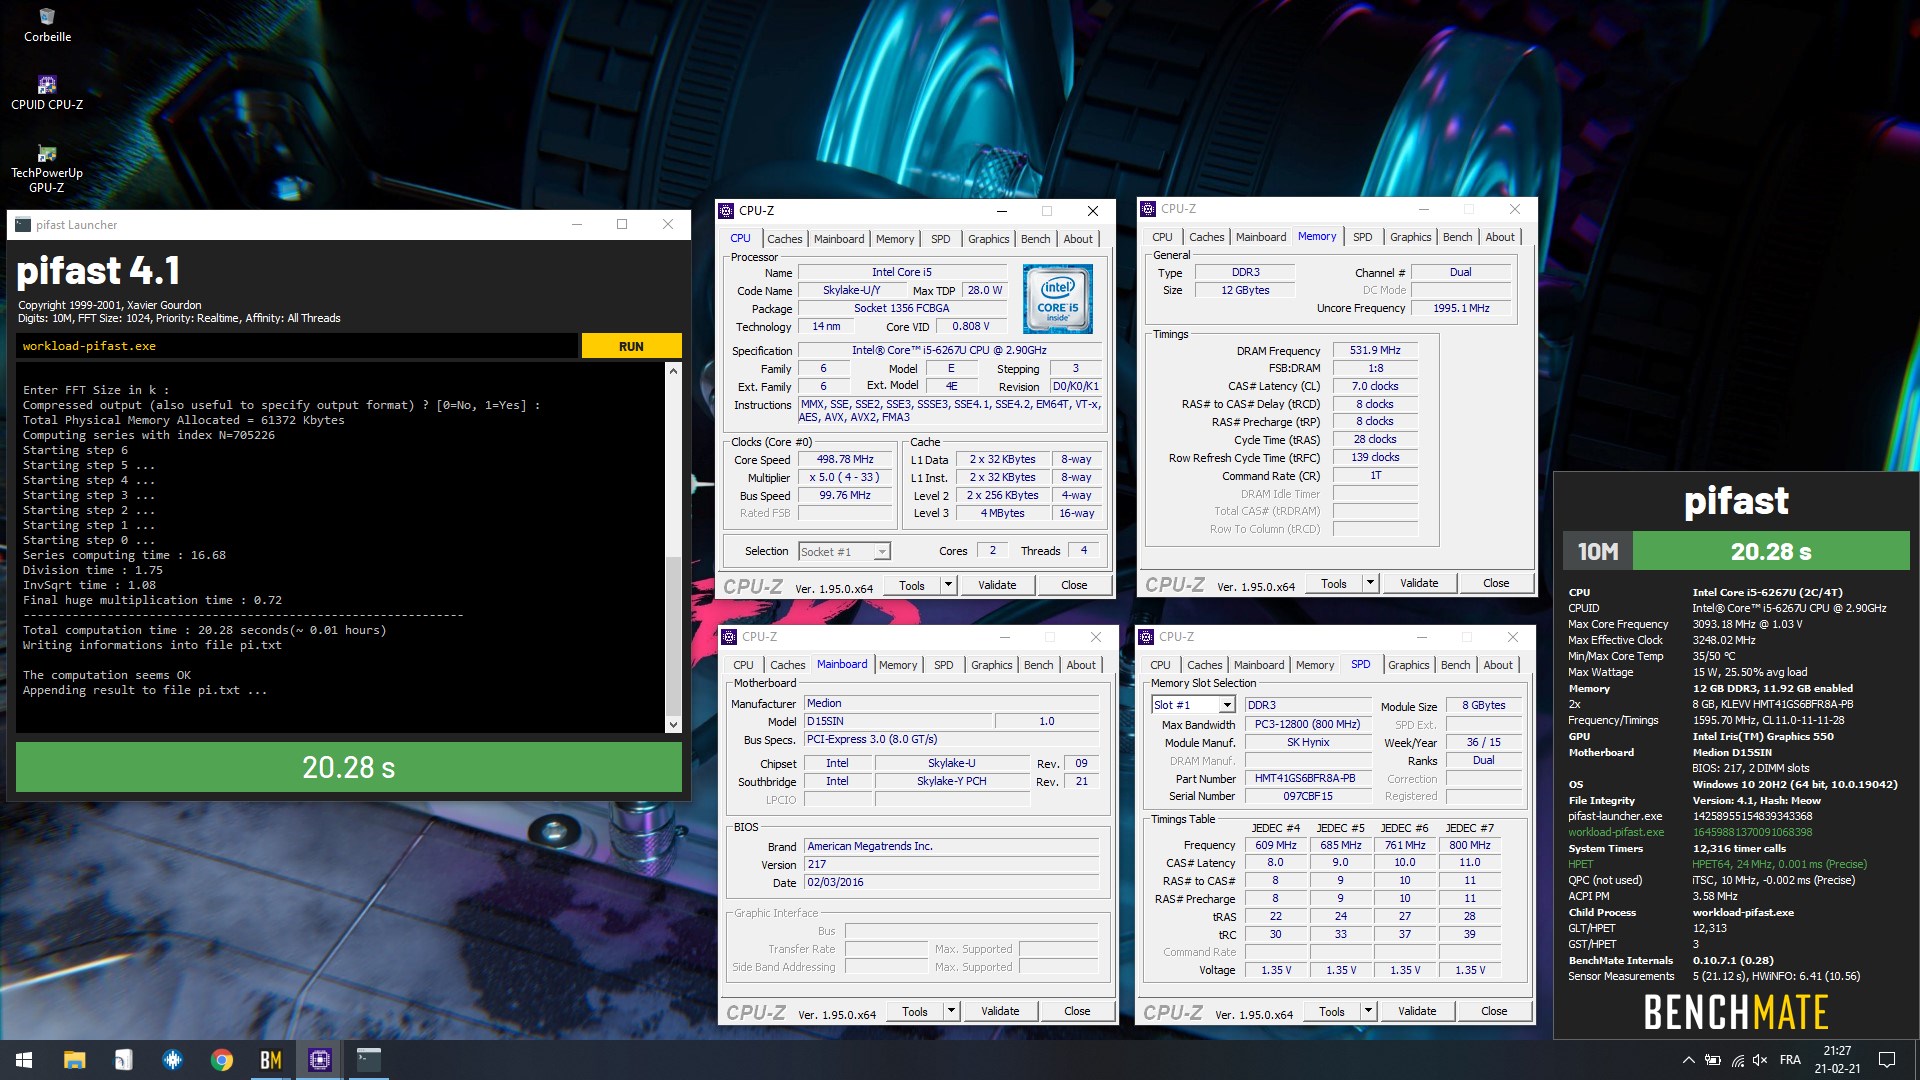
Task: Show hidden system tray icons
Action: (1688, 1060)
